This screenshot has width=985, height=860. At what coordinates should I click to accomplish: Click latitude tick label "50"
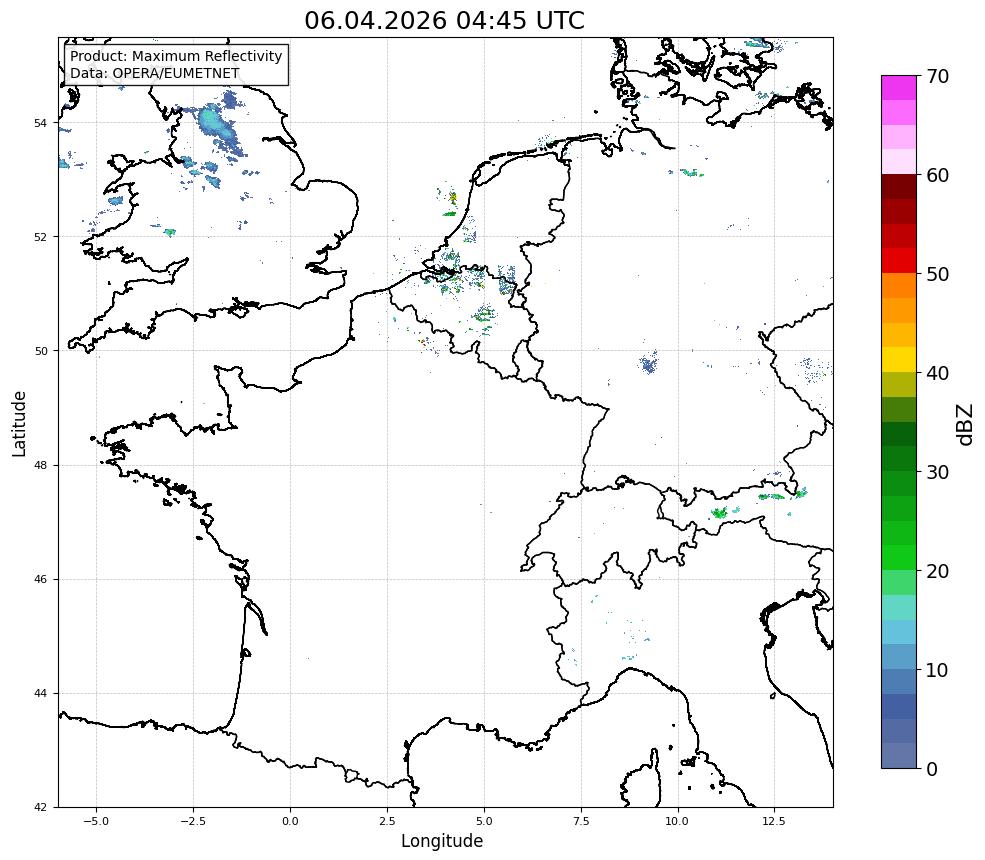pos(40,351)
